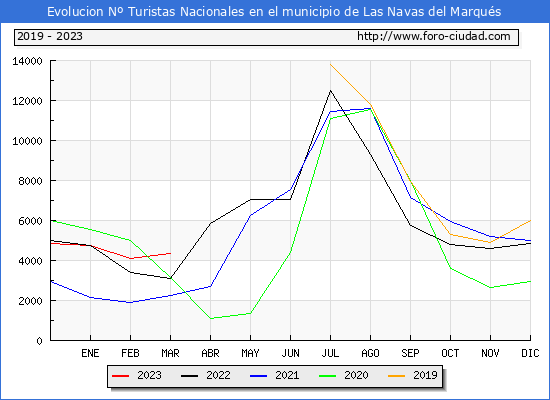Image resolution: width=550 pixels, height=400 pixels.
Task: Click the FEB month axis label
Action: (130, 353)
